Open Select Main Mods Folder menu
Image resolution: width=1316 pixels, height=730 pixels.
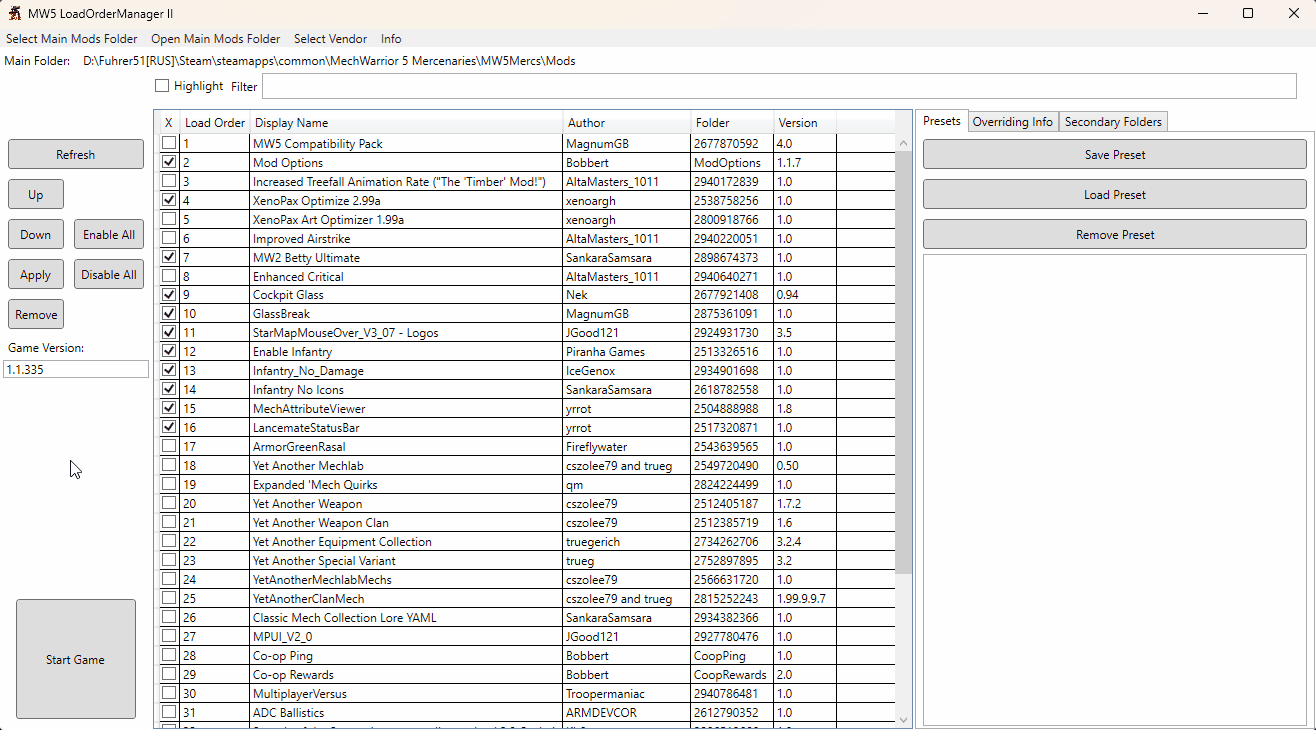tap(72, 39)
